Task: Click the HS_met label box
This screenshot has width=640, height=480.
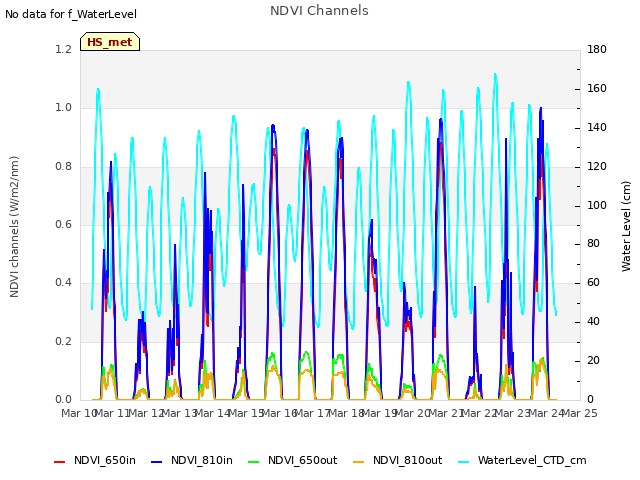Action: pyautogui.click(x=110, y=42)
